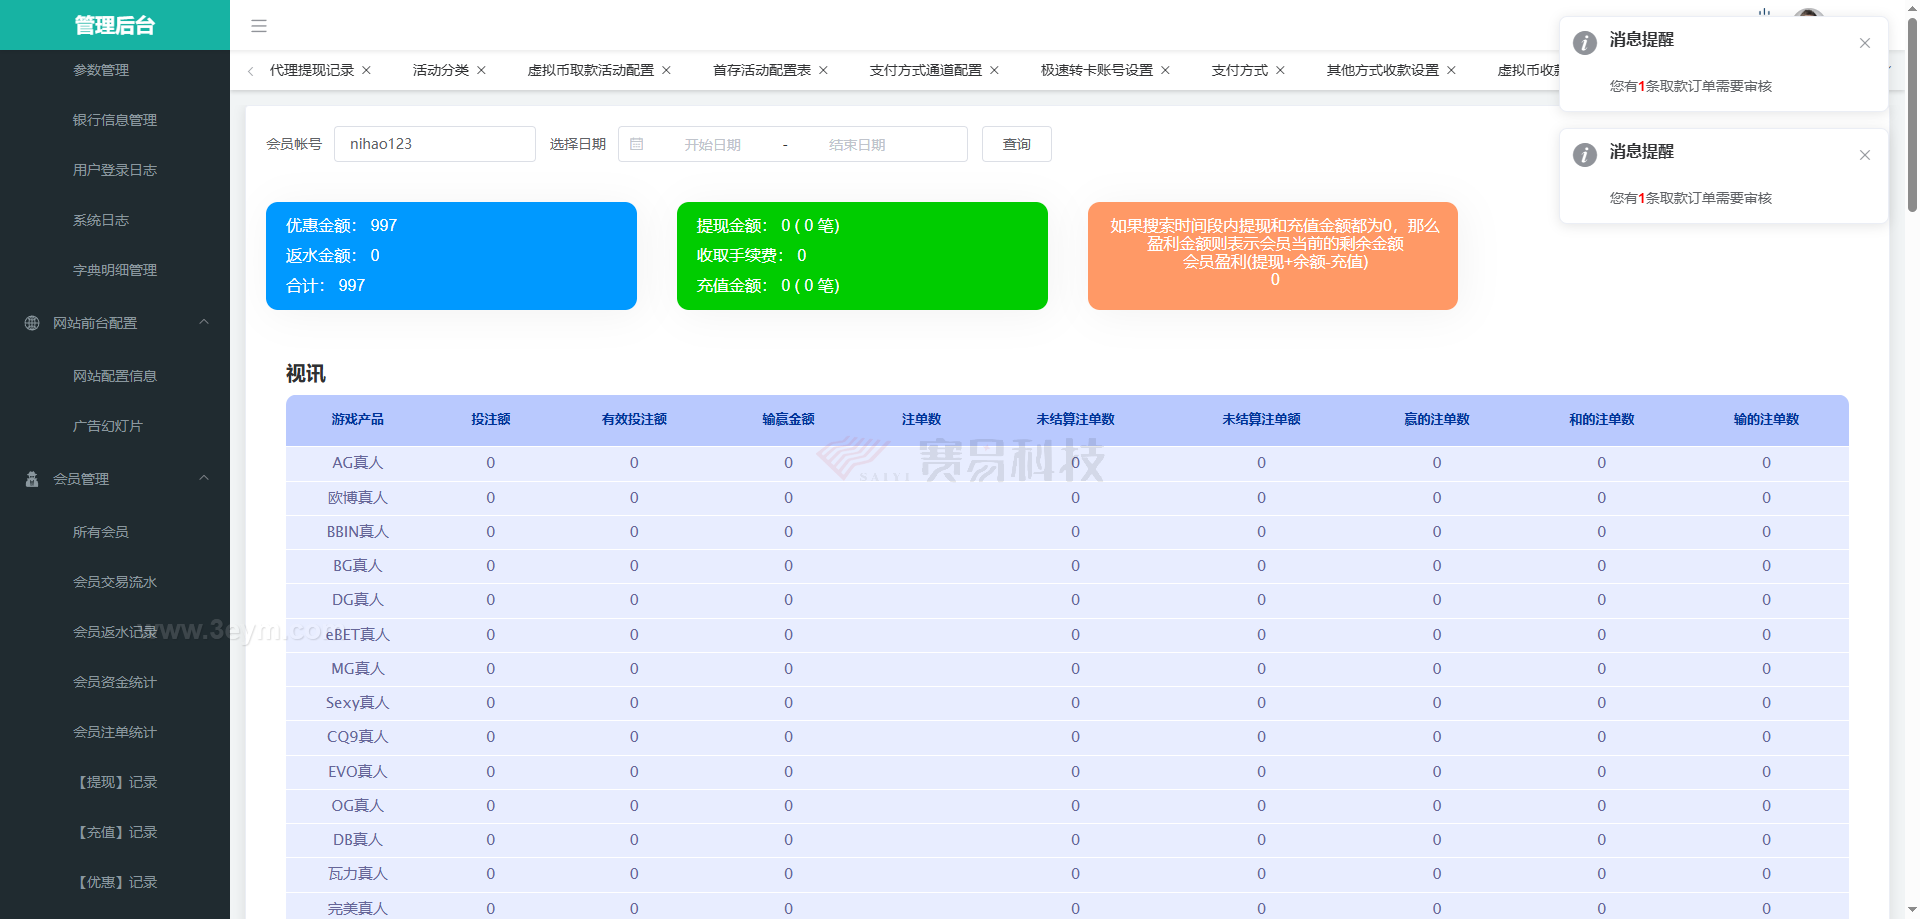Open 会员交易流水 in the sidebar
The height and width of the screenshot is (919, 1920).
115,582
